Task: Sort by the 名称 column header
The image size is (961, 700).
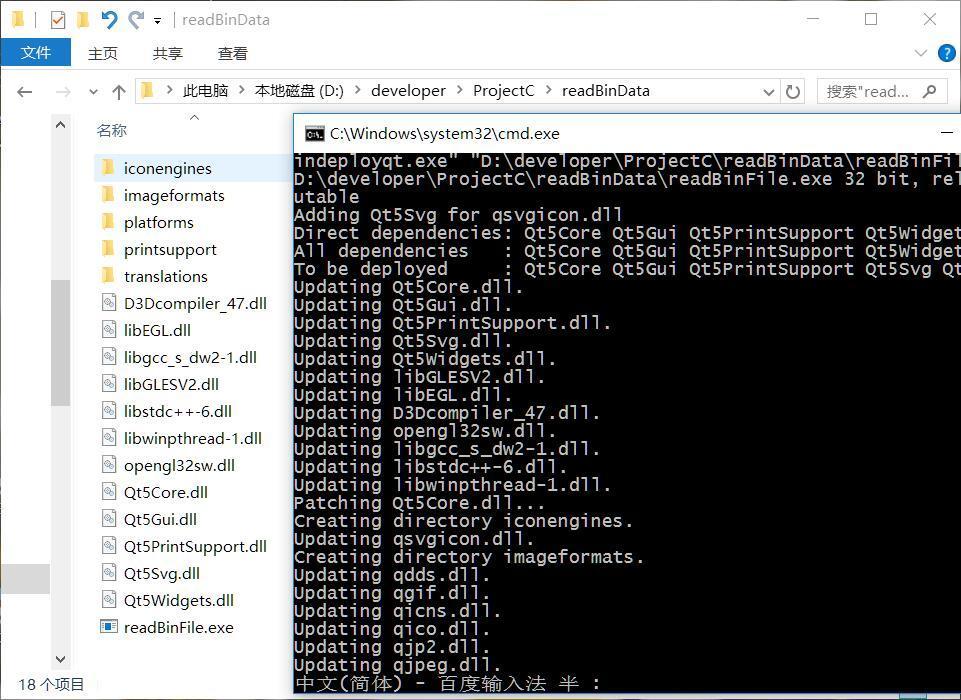Action: click(x=112, y=130)
